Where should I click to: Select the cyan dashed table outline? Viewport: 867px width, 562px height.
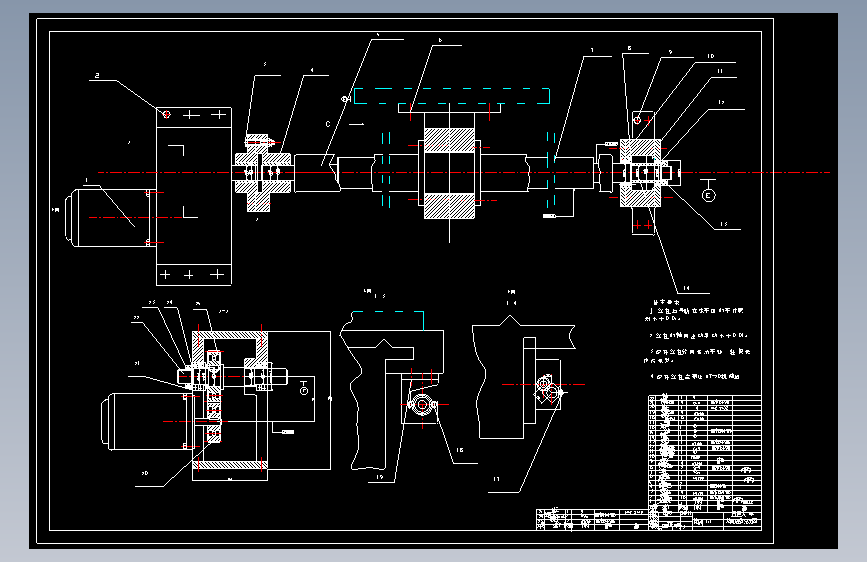click(x=451, y=96)
